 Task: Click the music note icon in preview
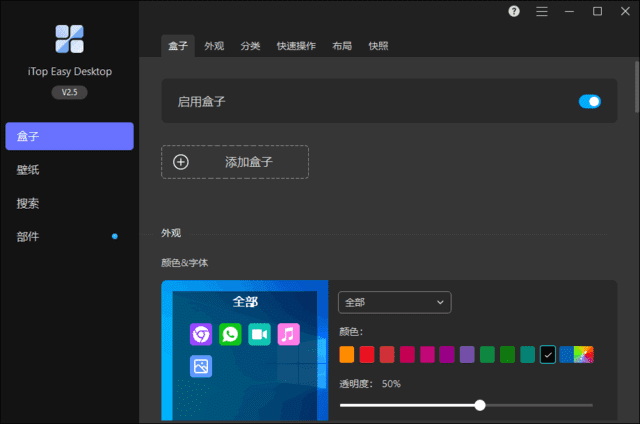pyautogui.click(x=288, y=334)
